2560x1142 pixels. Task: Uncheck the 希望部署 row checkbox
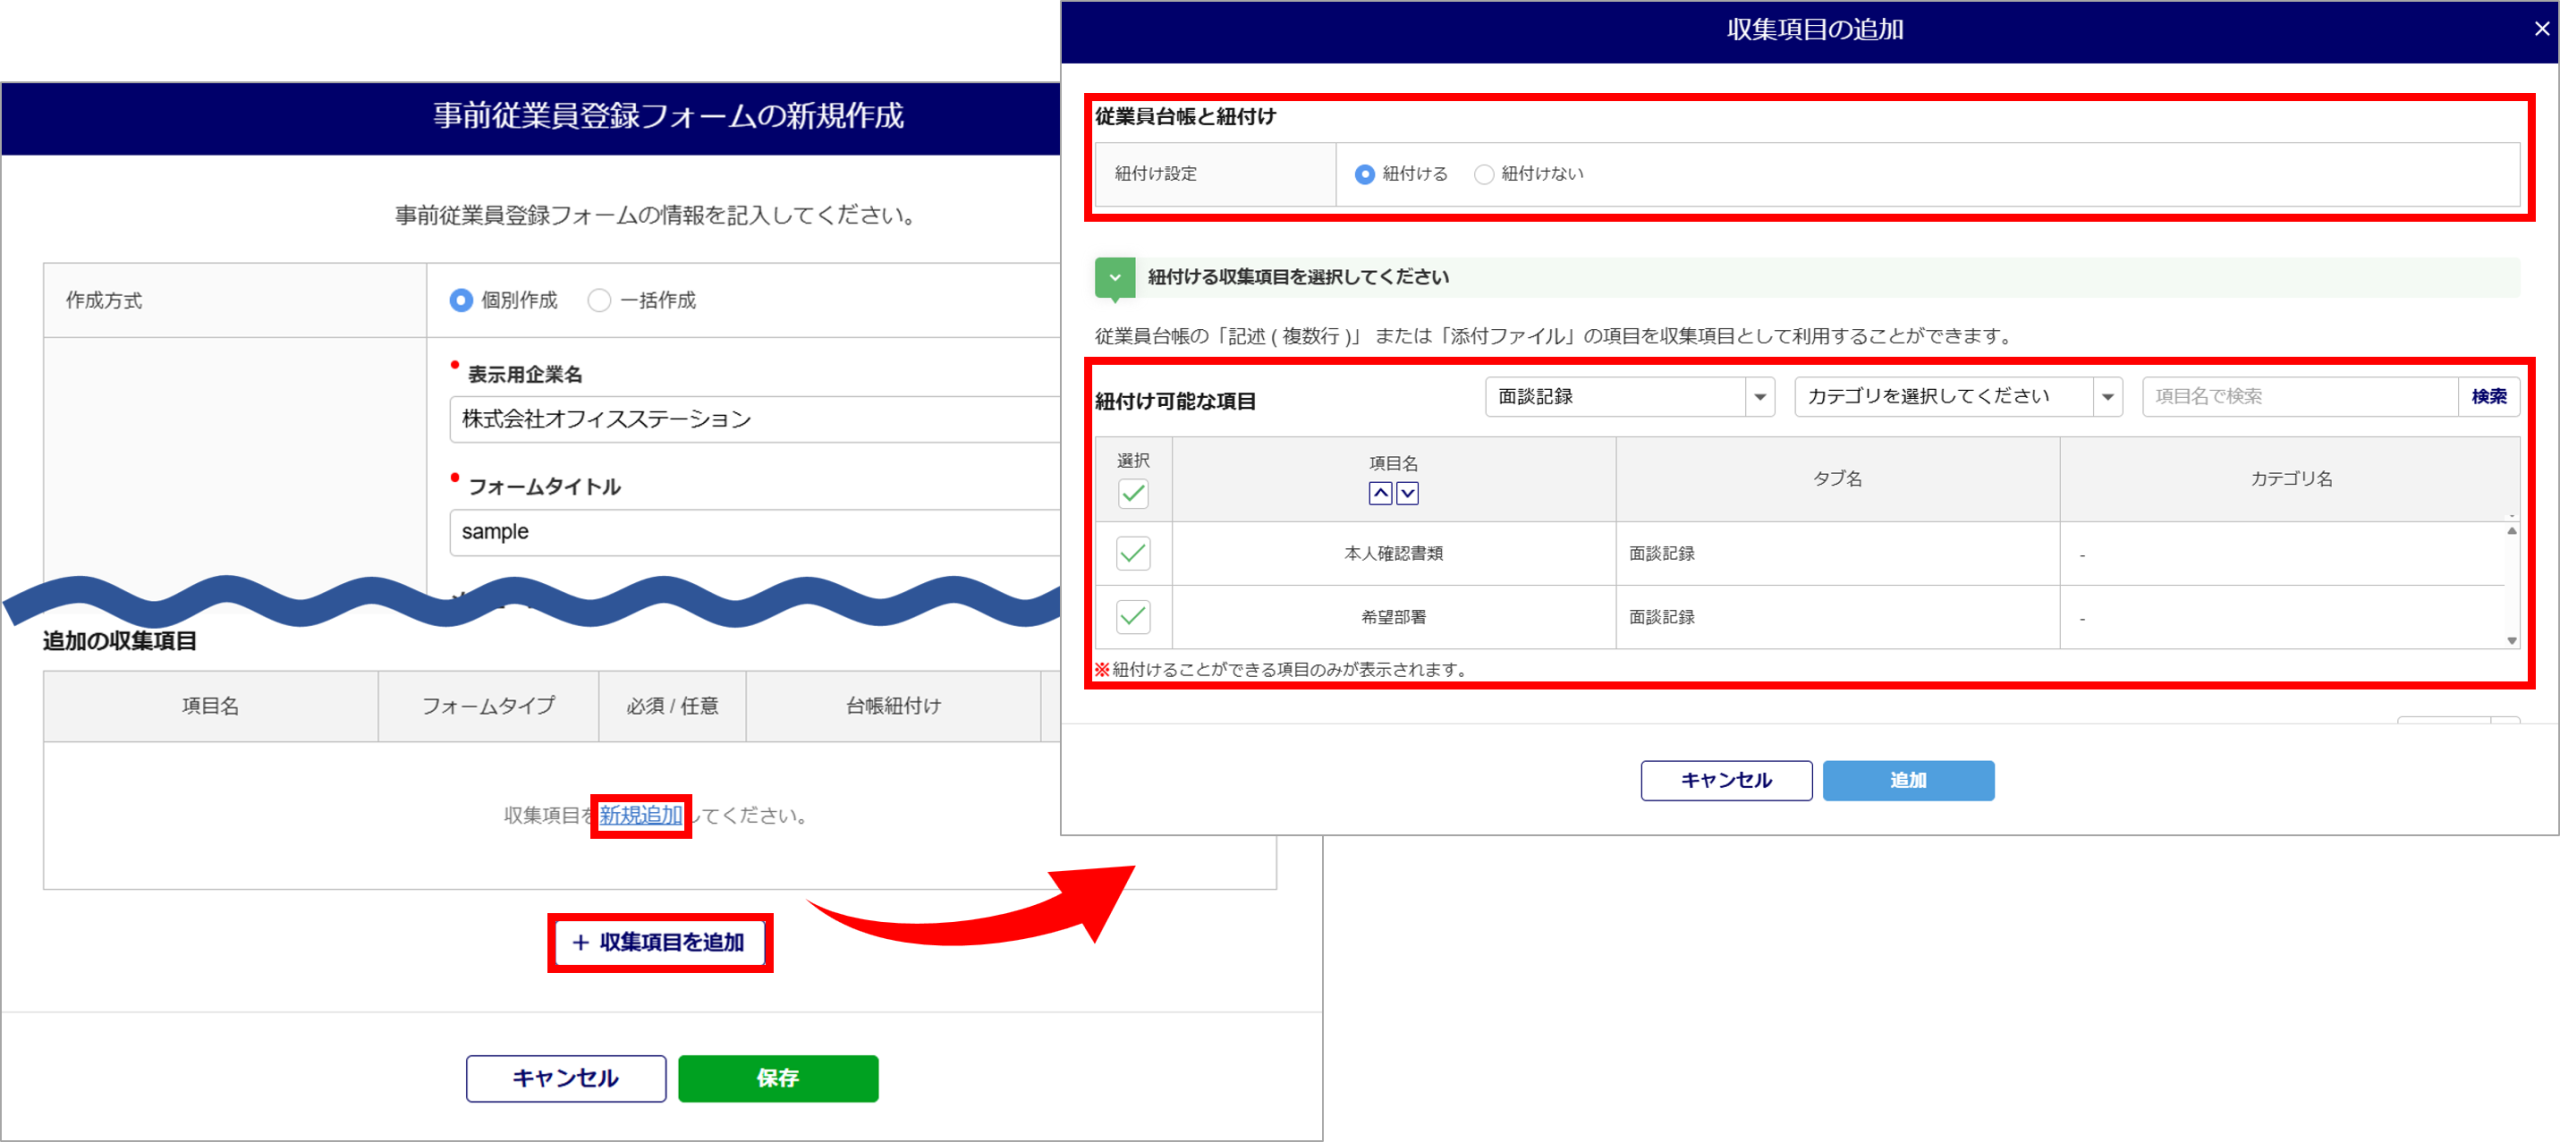pyautogui.click(x=1133, y=616)
